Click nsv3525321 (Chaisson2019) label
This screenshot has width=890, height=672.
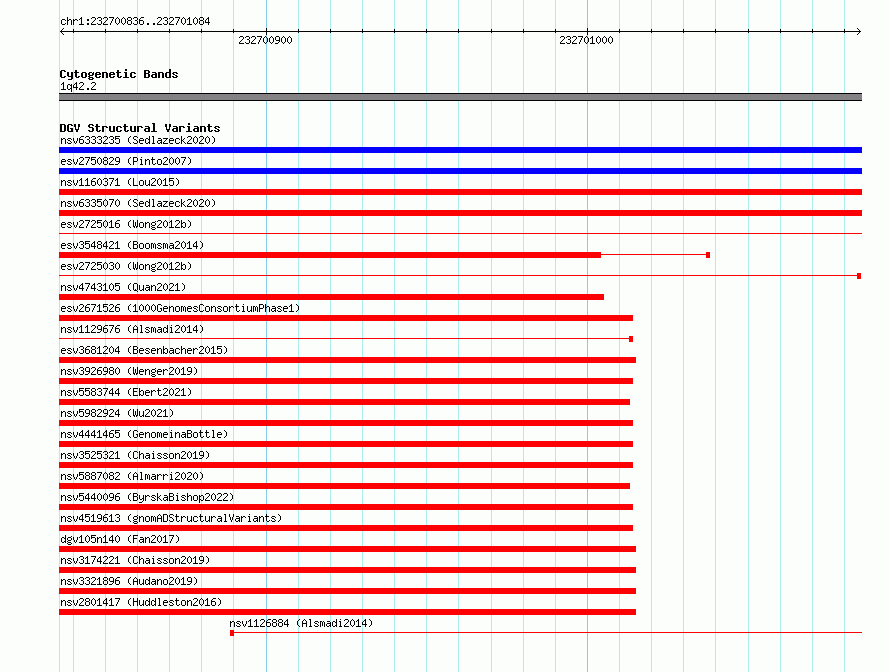[x=135, y=455]
